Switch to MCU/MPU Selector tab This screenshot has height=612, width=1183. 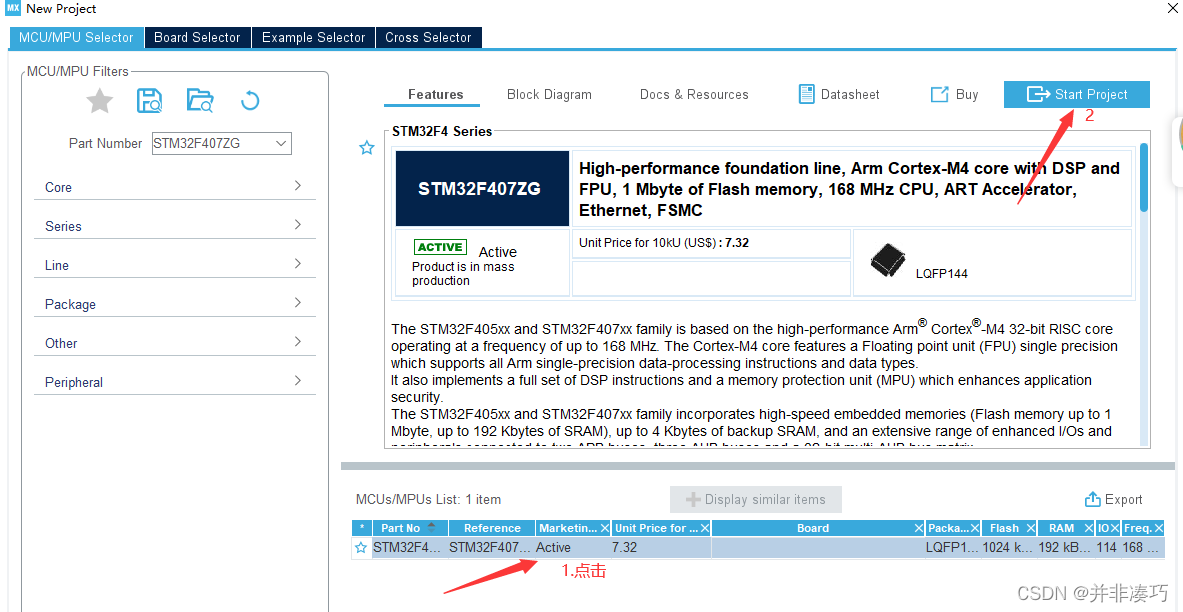(x=76, y=37)
